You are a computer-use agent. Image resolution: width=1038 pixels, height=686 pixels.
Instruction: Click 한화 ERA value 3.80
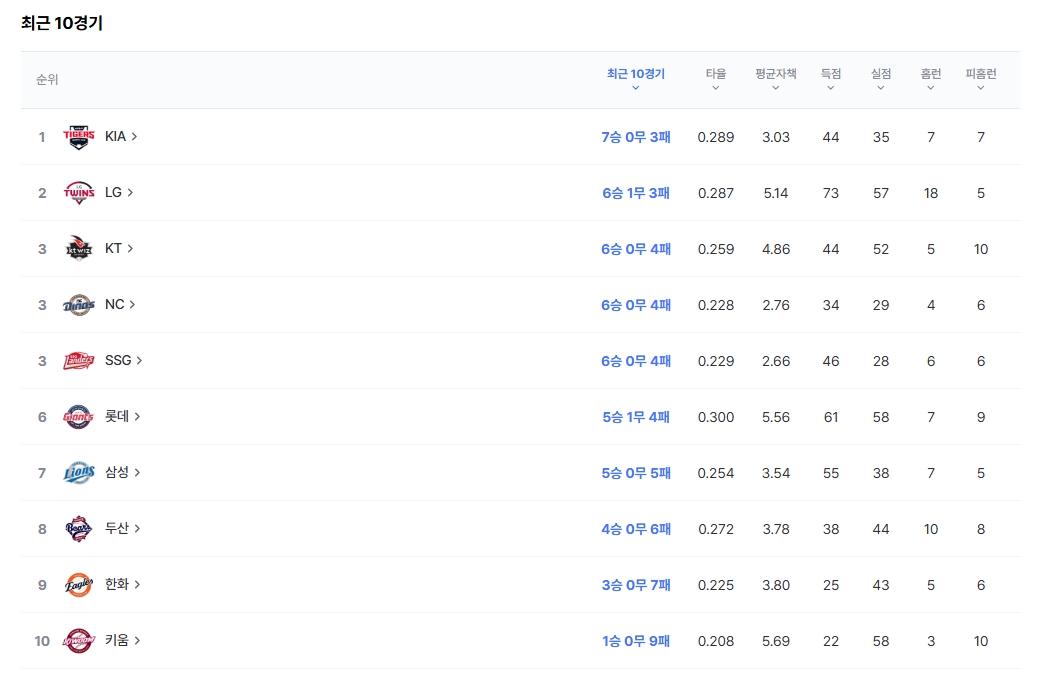pyautogui.click(x=776, y=585)
